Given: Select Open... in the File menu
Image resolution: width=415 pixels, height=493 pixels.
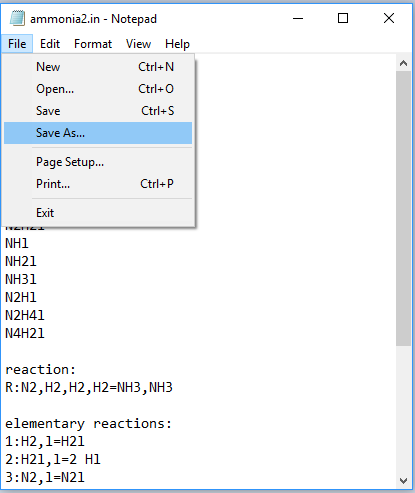Looking at the screenshot, I should tap(98, 89).
